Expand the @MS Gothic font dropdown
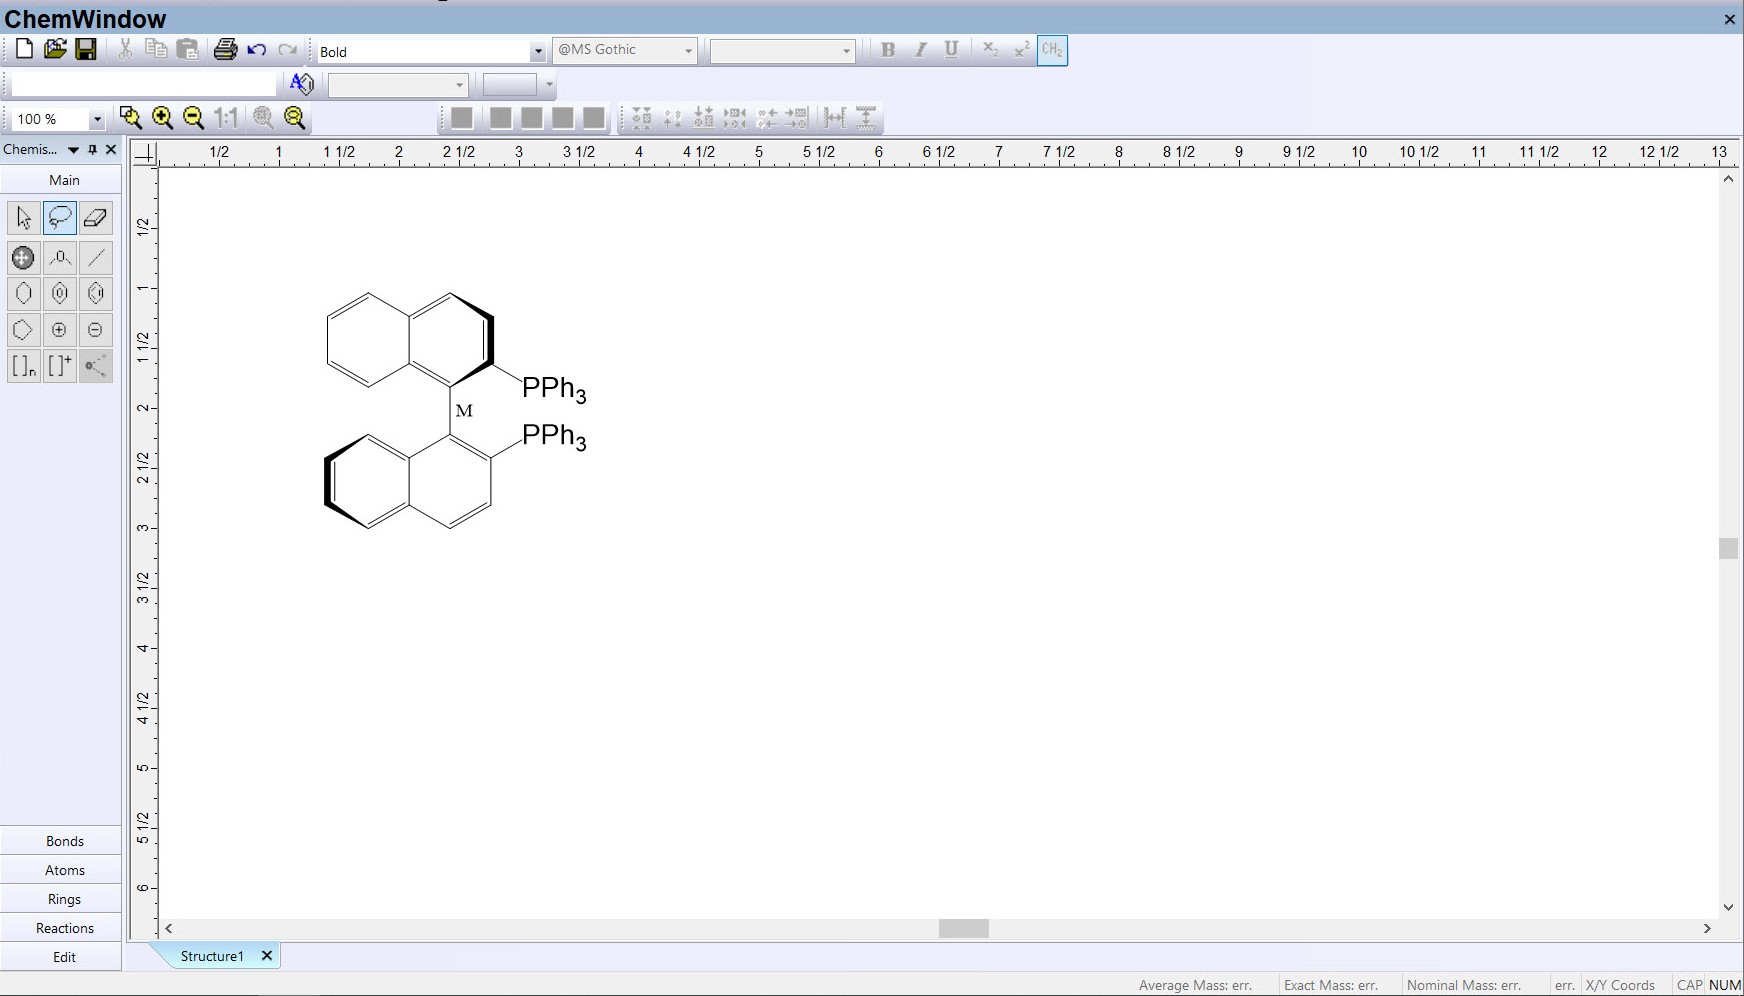The height and width of the screenshot is (996, 1744). click(x=688, y=51)
